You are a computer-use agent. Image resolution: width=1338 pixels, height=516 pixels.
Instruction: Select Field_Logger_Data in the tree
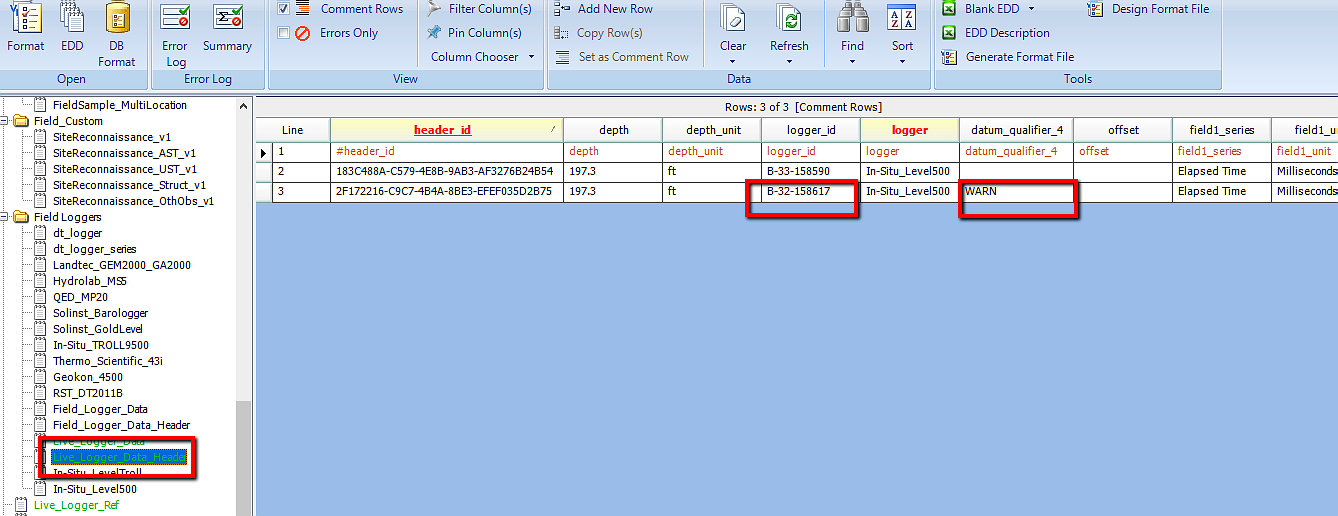100,409
